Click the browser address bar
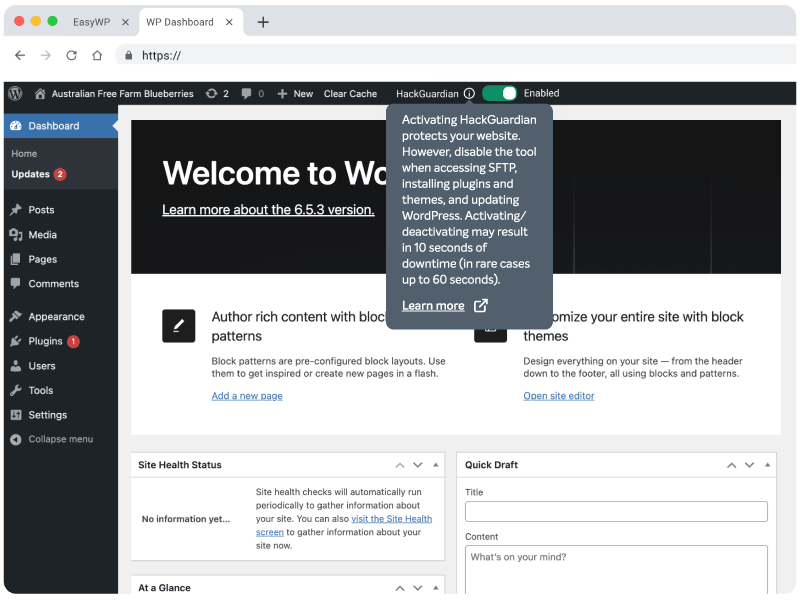 [454, 55]
